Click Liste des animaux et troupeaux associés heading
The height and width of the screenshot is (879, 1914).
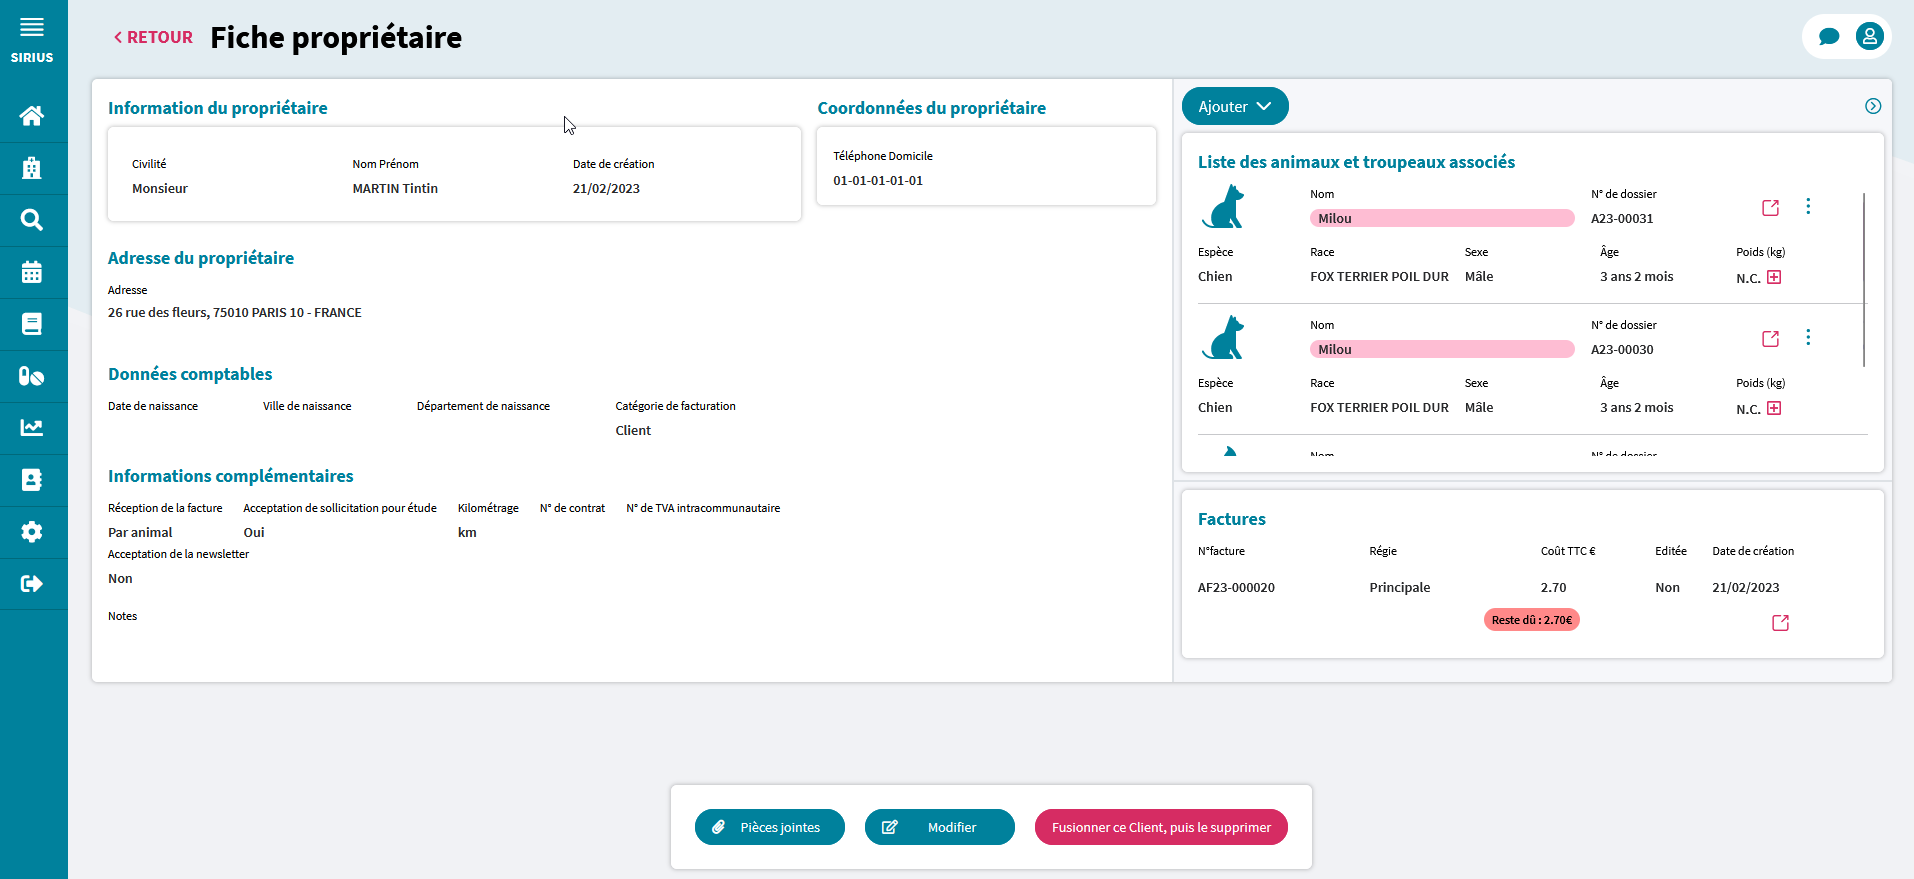pos(1356,162)
